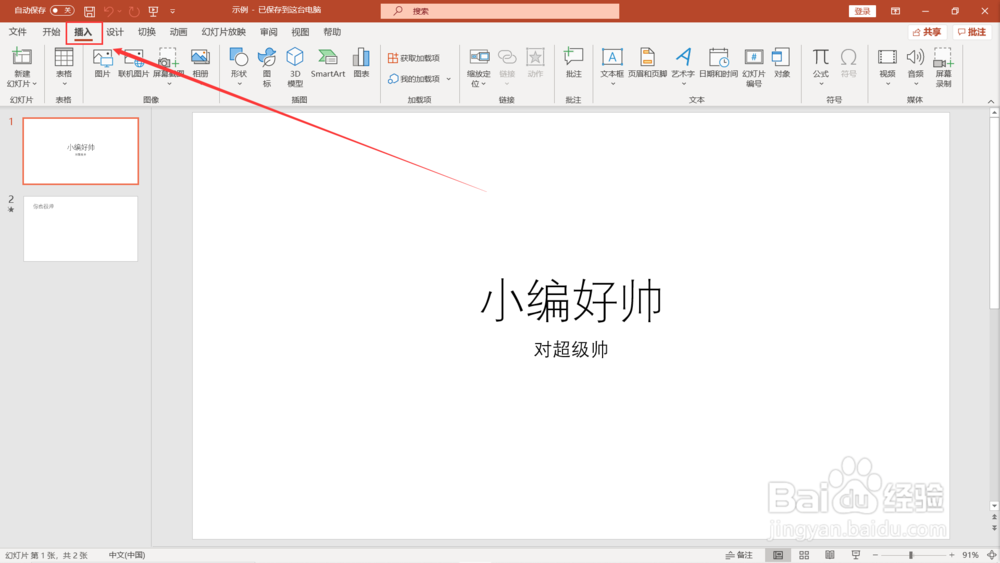Click the Zoom (缩放定位) icon
Image resolution: width=1000 pixels, height=563 pixels.
coord(479,57)
